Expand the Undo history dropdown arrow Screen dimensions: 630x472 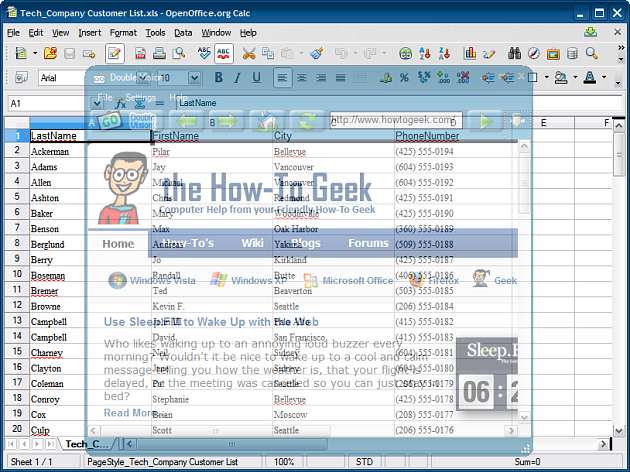pos(355,53)
